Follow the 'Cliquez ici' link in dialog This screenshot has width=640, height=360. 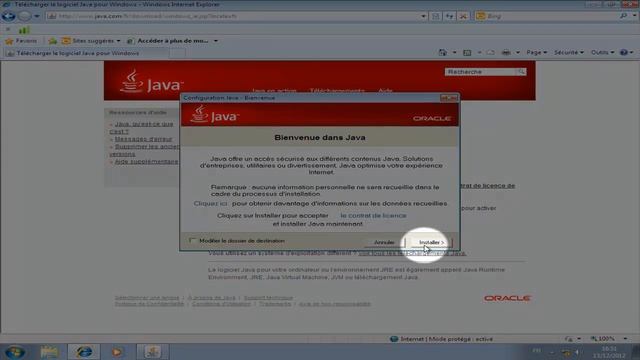tap(211, 203)
